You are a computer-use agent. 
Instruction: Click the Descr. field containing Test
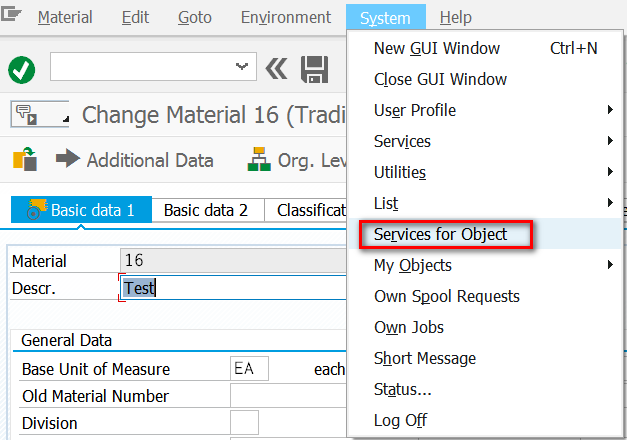(234, 288)
